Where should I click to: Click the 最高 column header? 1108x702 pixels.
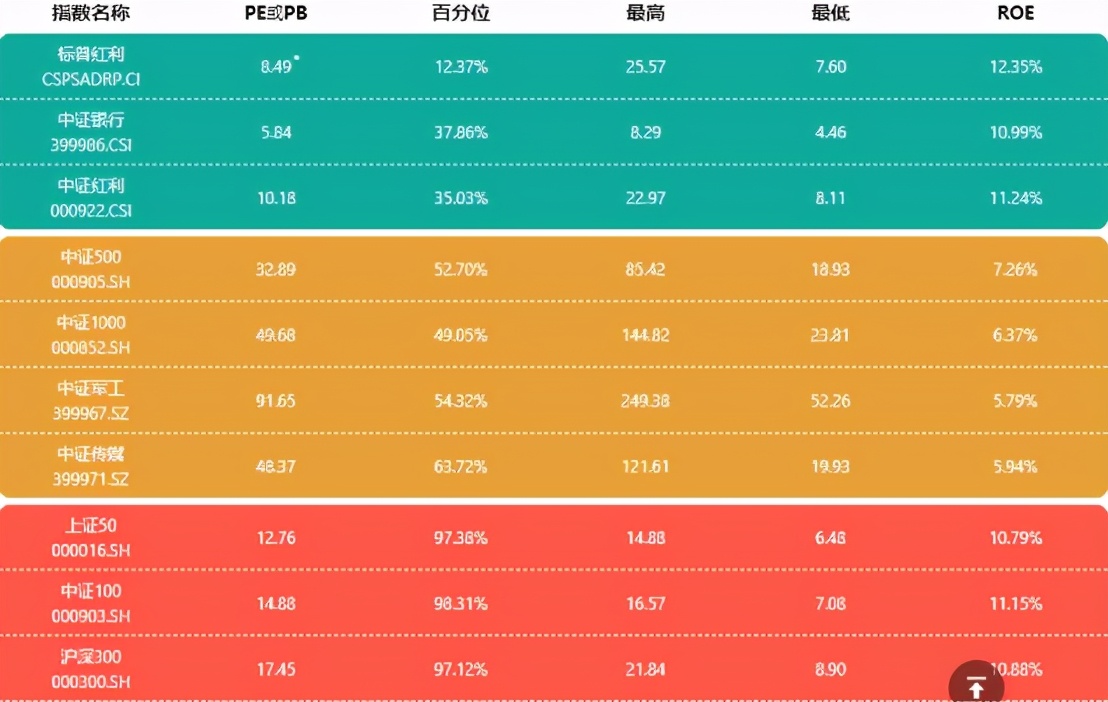[645, 13]
